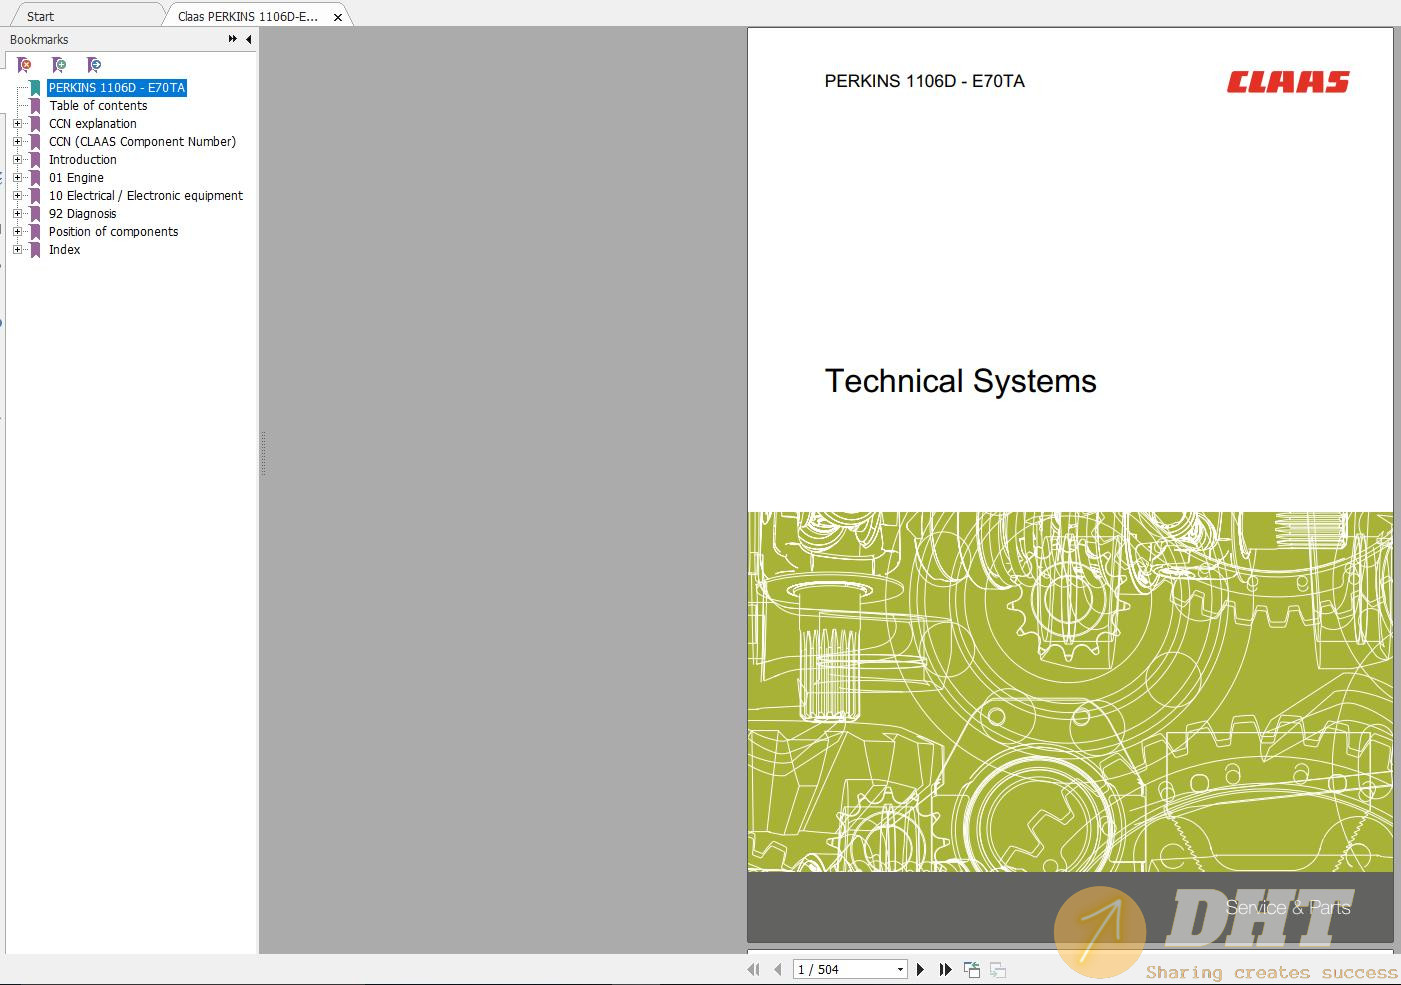1401x985 pixels.
Task: Click the bookmark ribbon icon beside Index
Action: (35, 250)
